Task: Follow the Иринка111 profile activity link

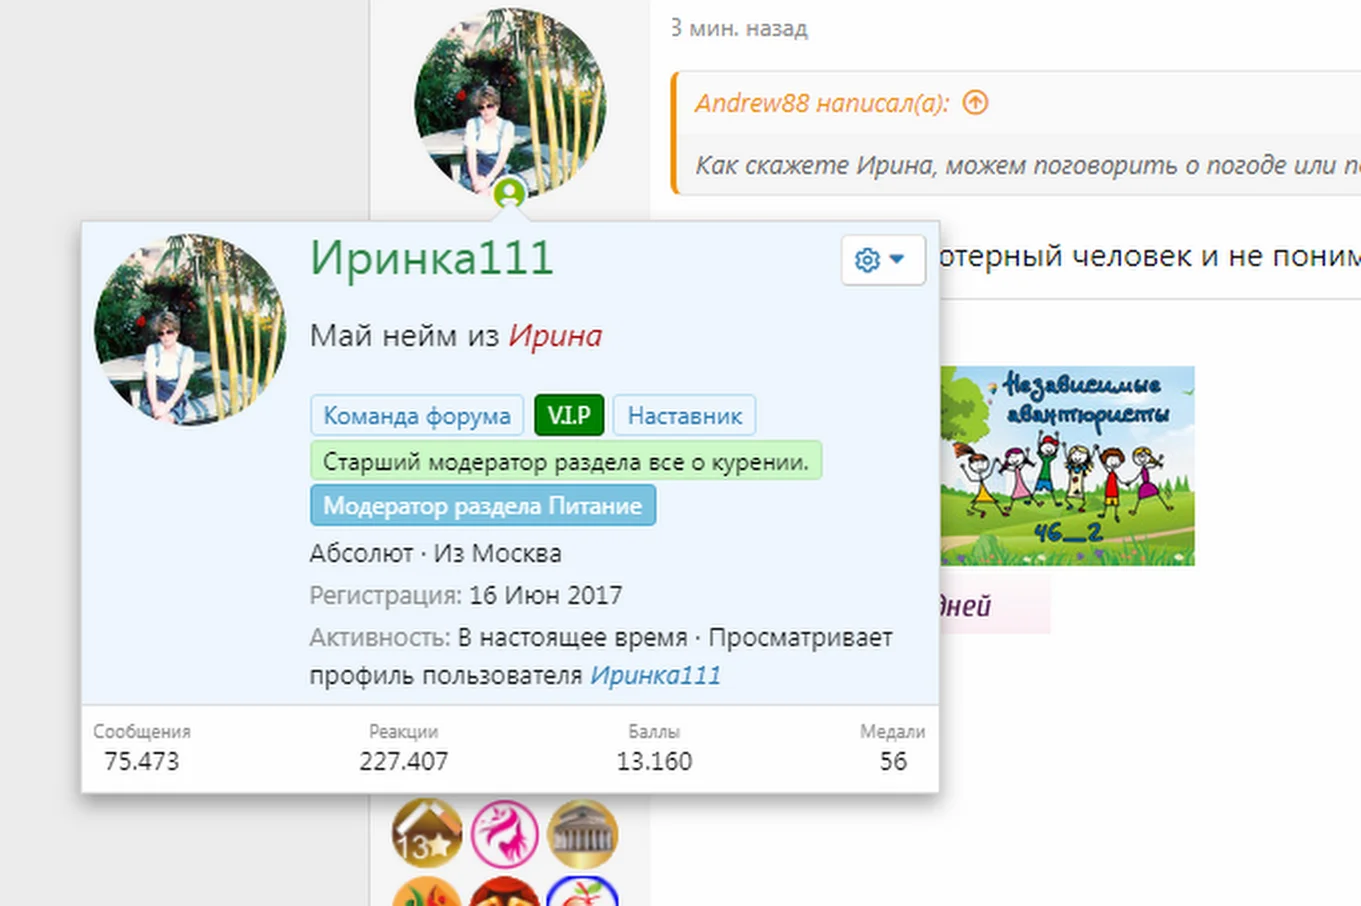Action: [x=659, y=674]
